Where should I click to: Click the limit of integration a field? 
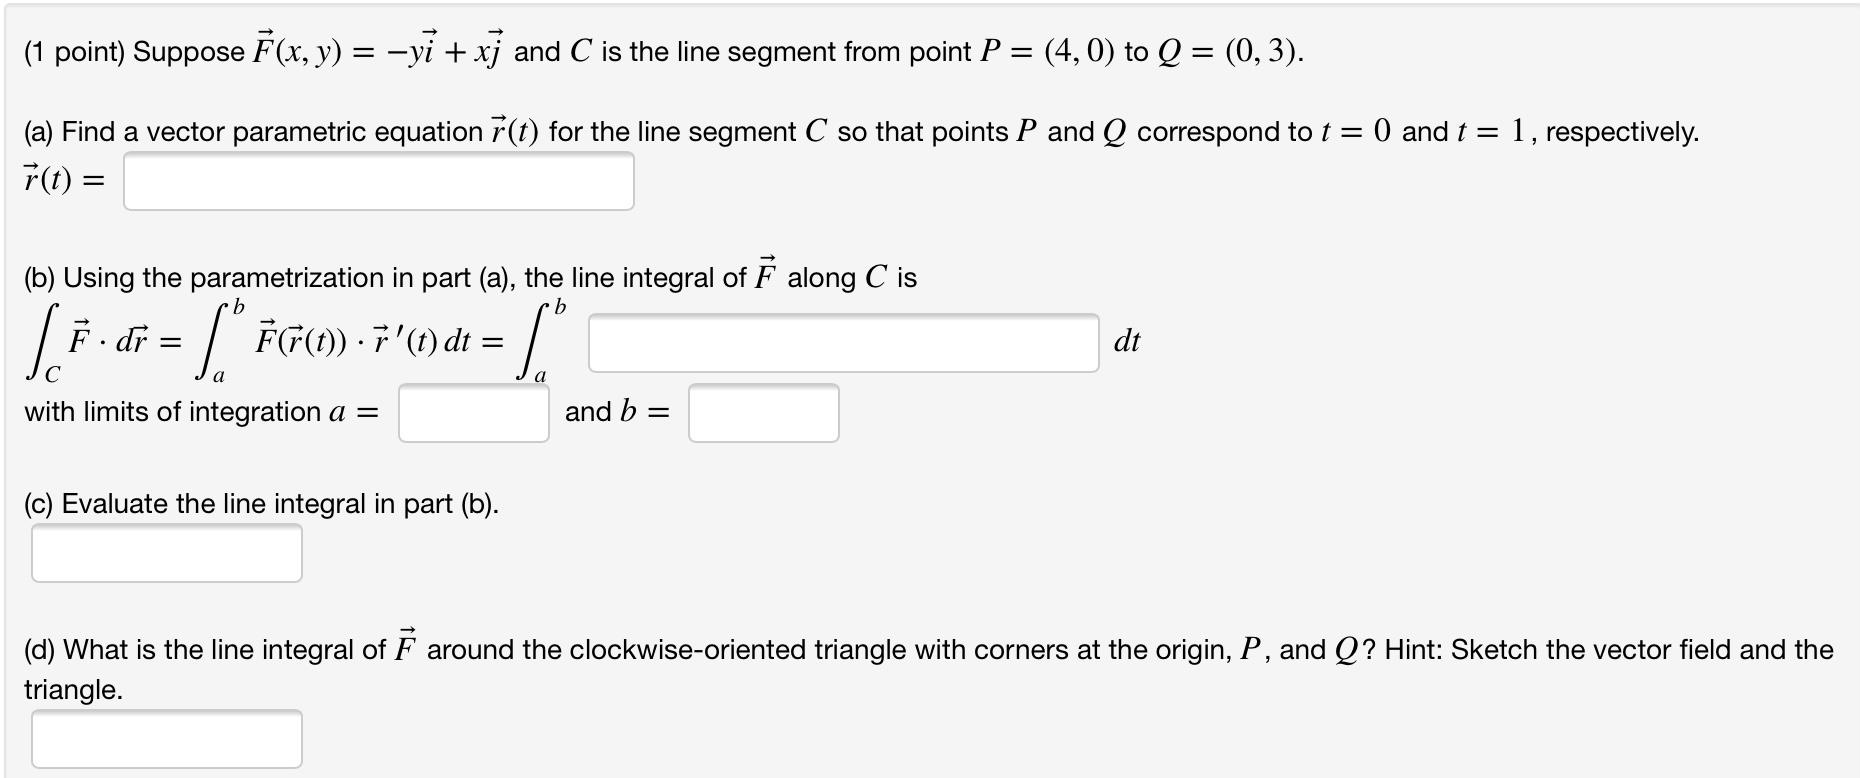(472, 412)
